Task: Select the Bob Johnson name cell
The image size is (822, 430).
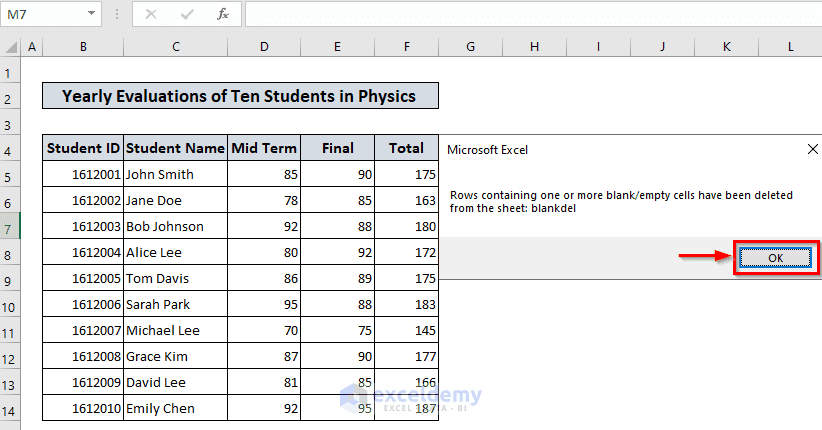Action: [x=176, y=226]
